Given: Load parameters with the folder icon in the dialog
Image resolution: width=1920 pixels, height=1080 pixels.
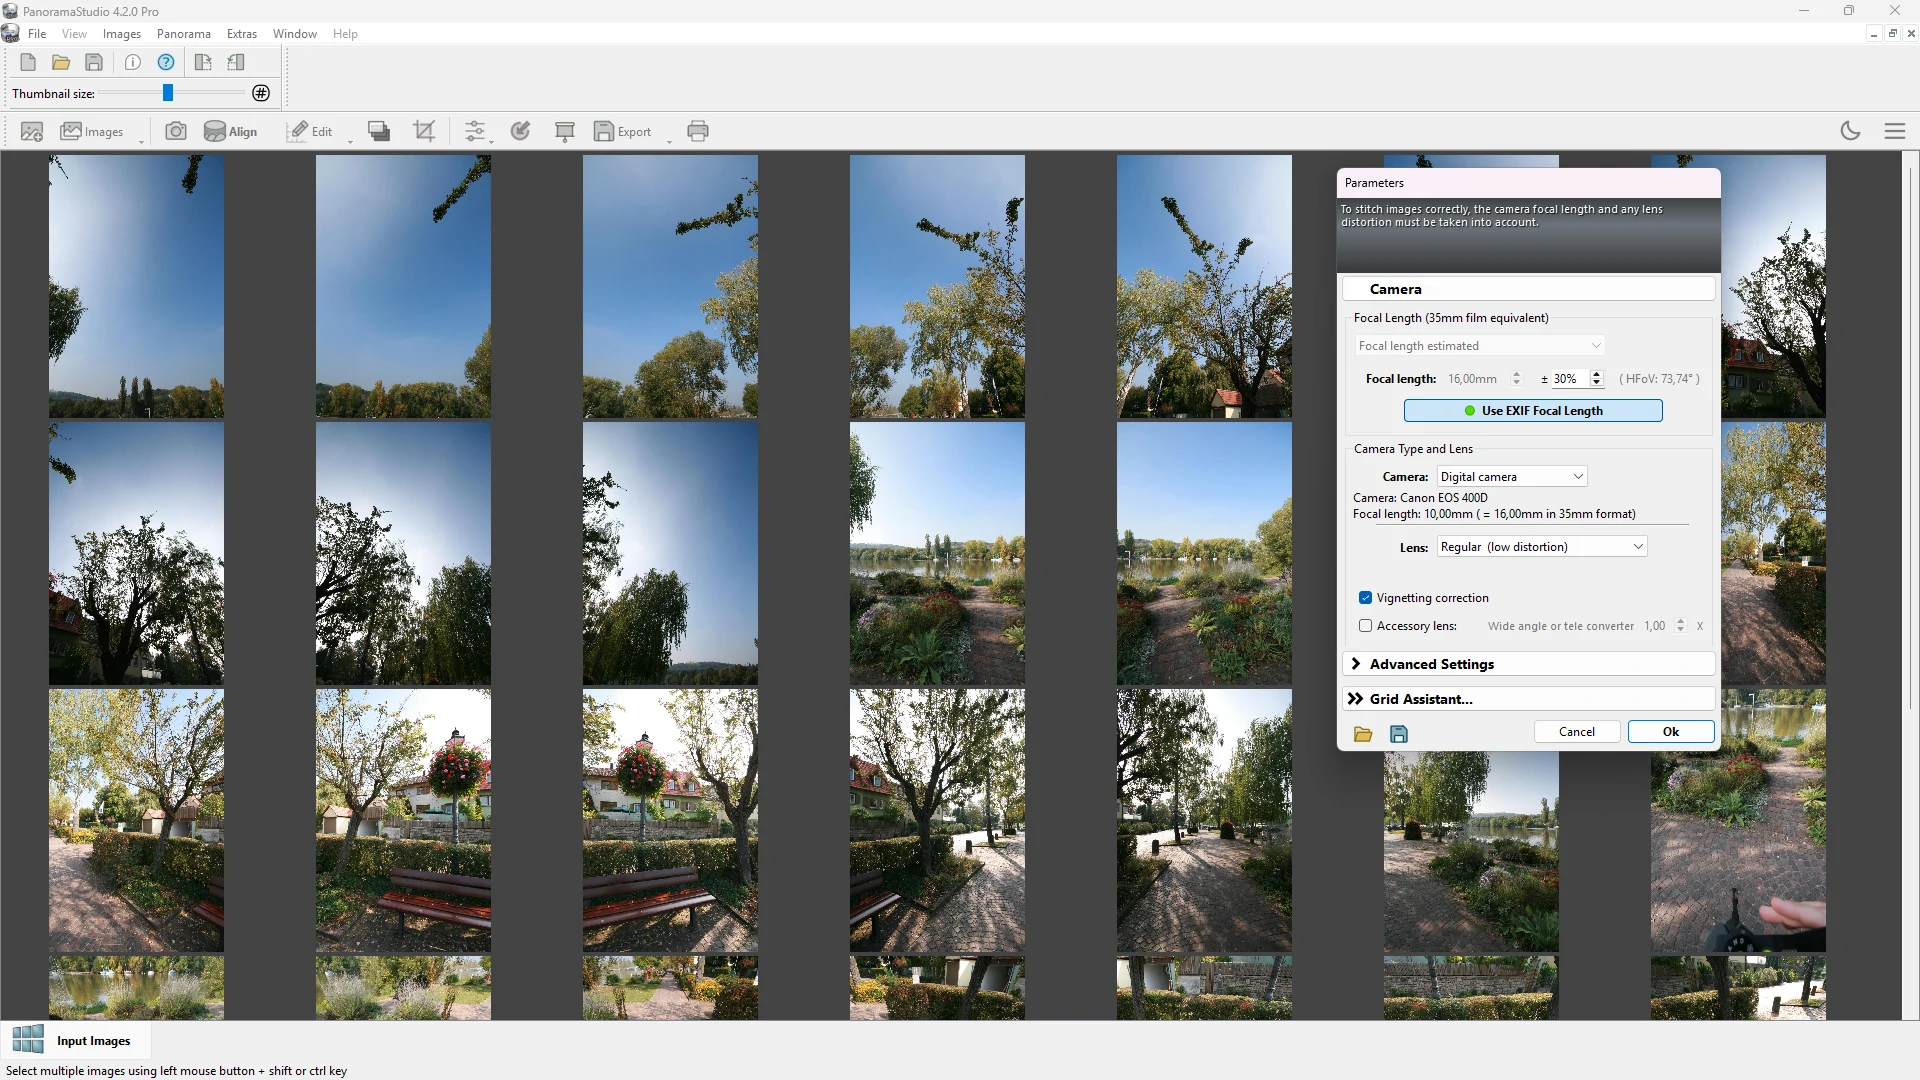Looking at the screenshot, I should [1363, 734].
